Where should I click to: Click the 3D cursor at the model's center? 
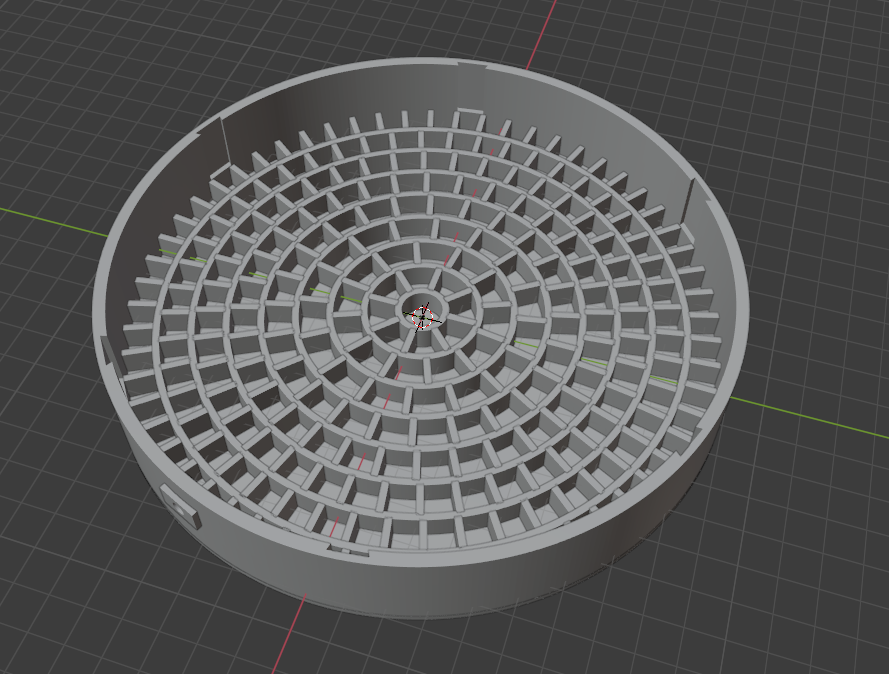pyautogui.click(x=422, y=317)
